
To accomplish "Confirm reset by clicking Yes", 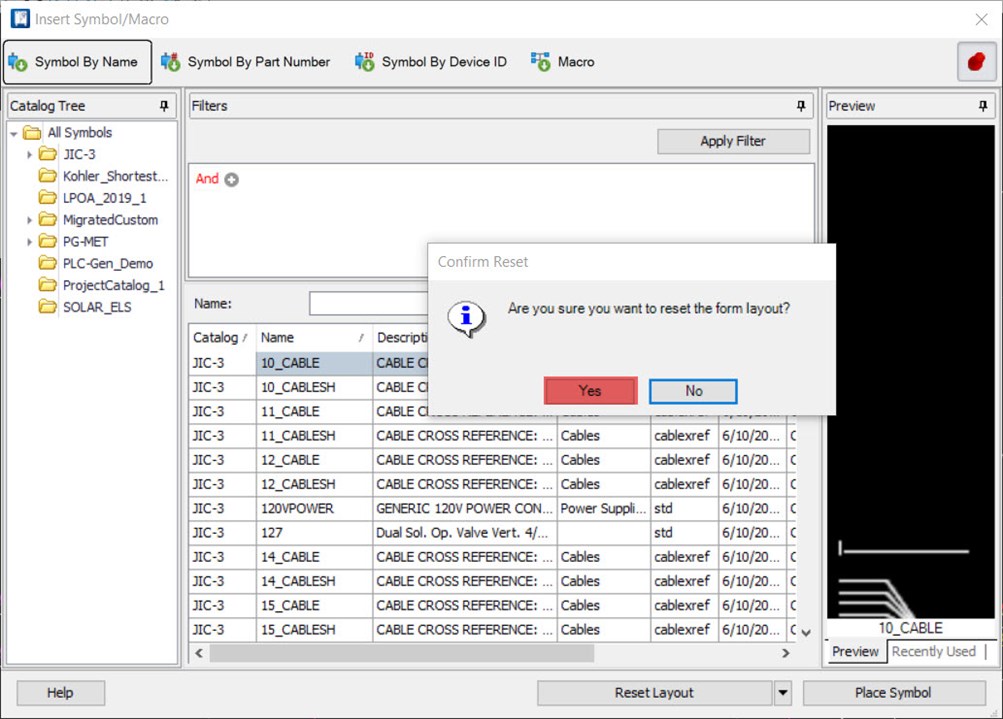I will click(x=589, y=390).
